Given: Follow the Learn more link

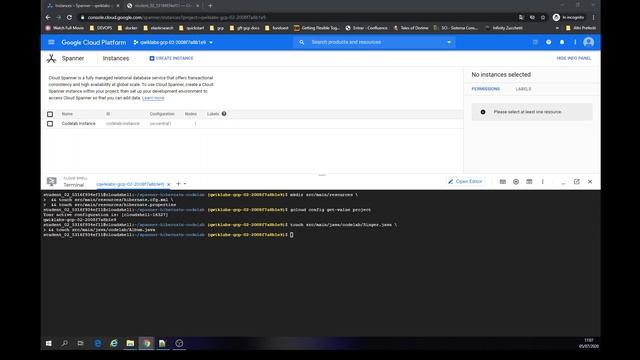Looking at the screenshot, I should 153,98.
